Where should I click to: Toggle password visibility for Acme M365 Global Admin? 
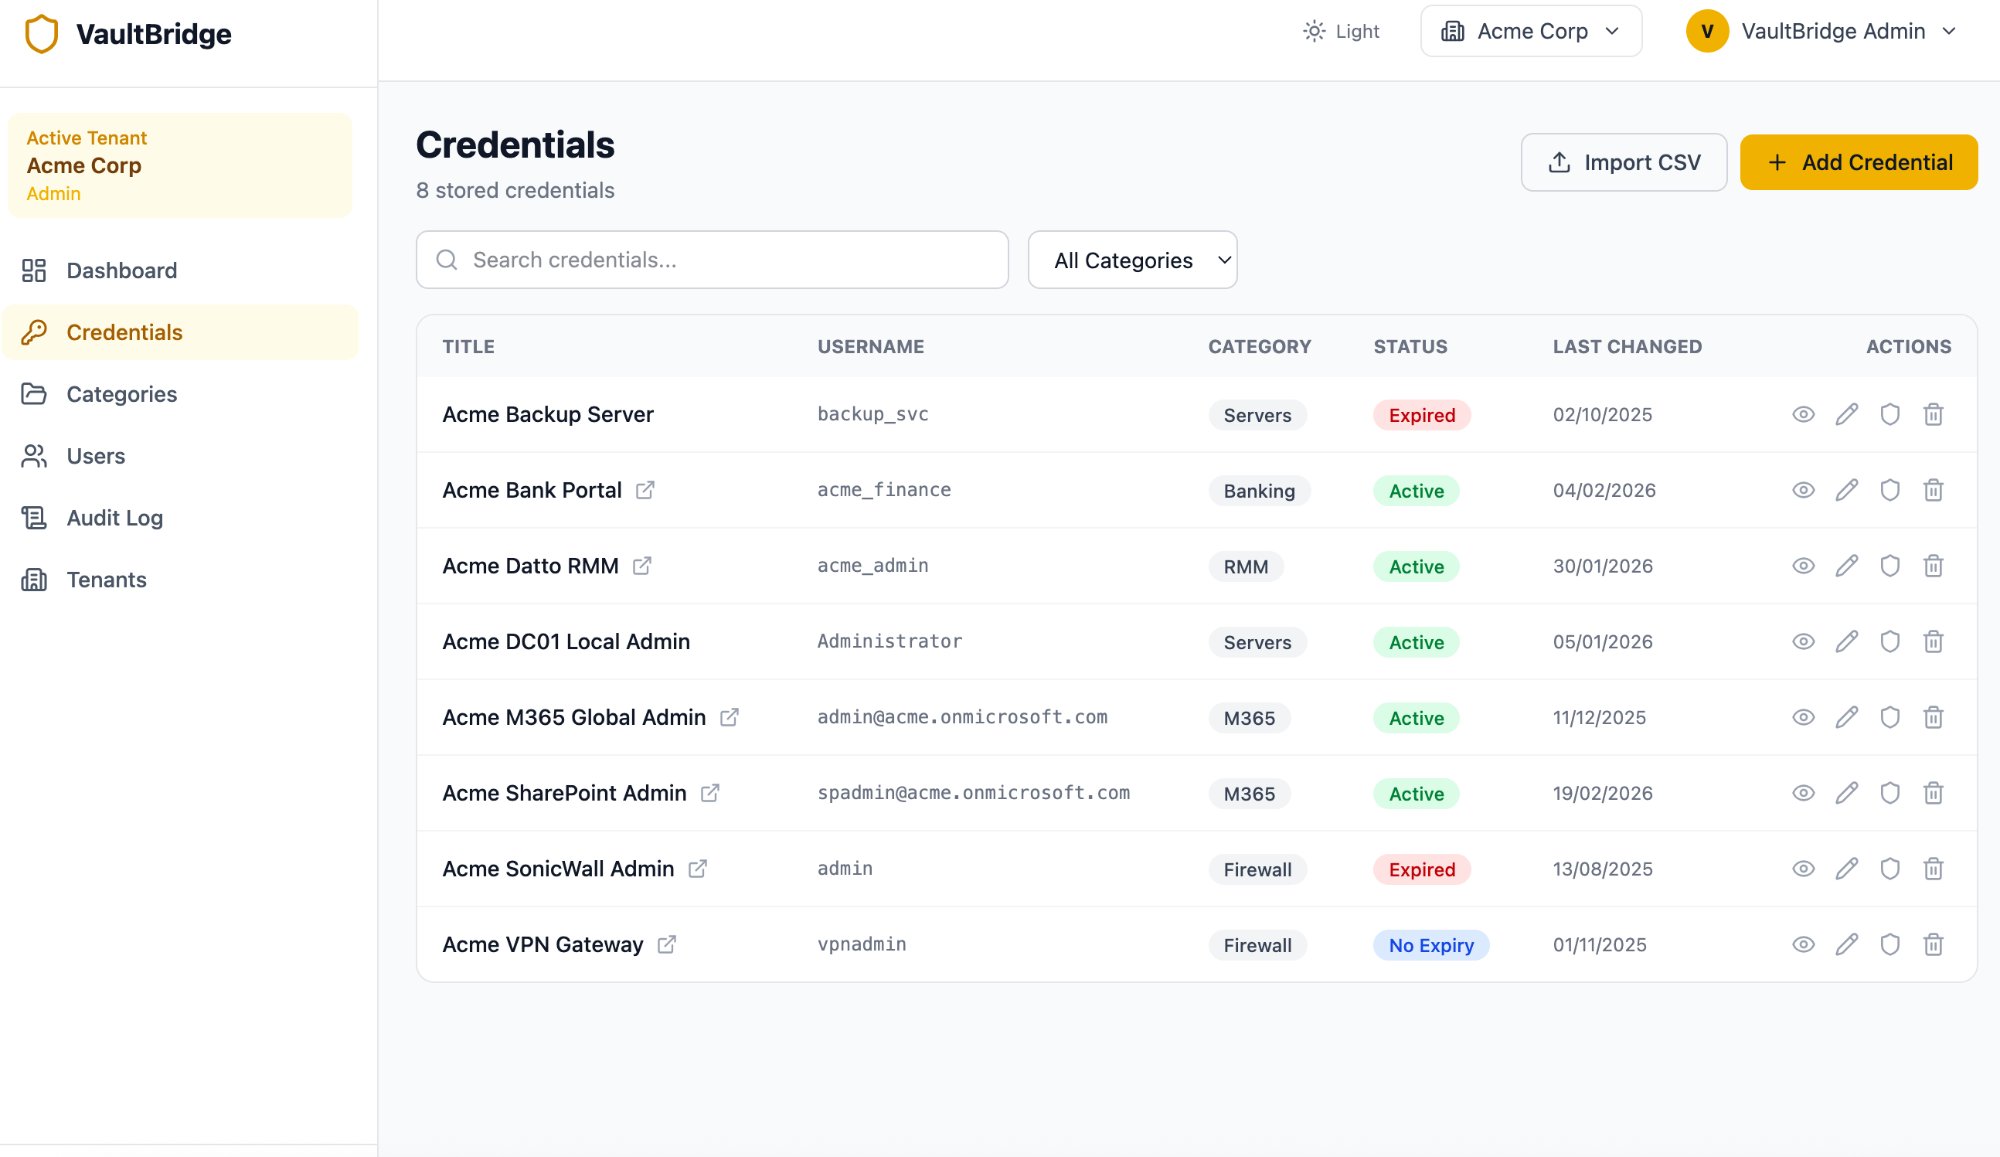pos(1803,717)
